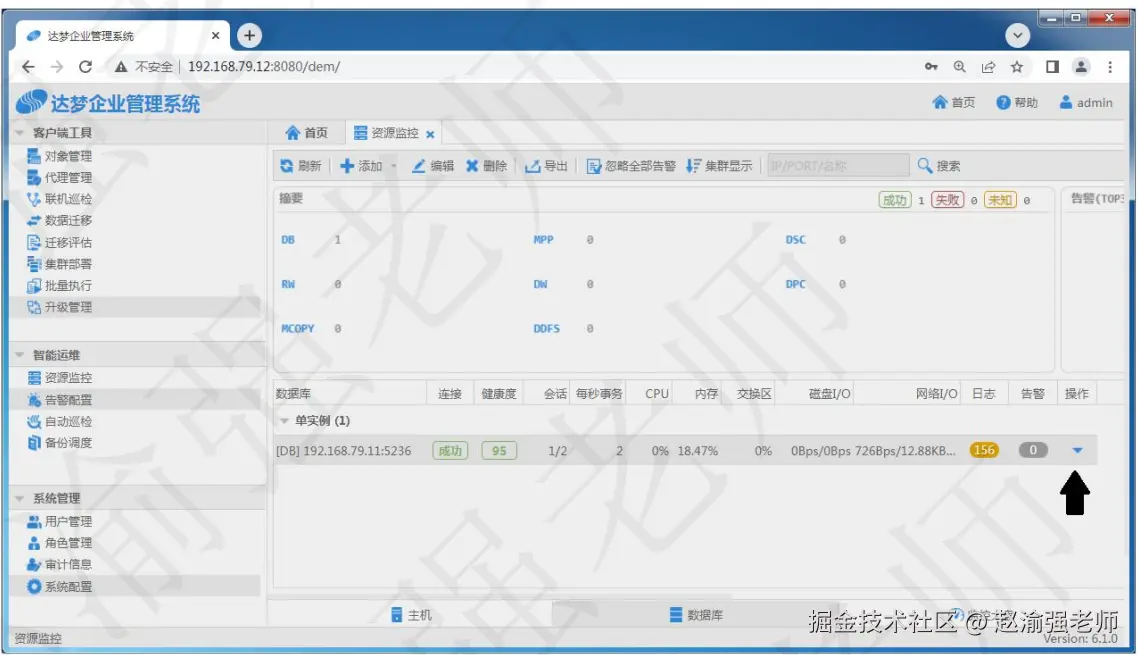Screen dimensions: 1138x655
Task: Open 系统配置 page
Action: point(60,586)
